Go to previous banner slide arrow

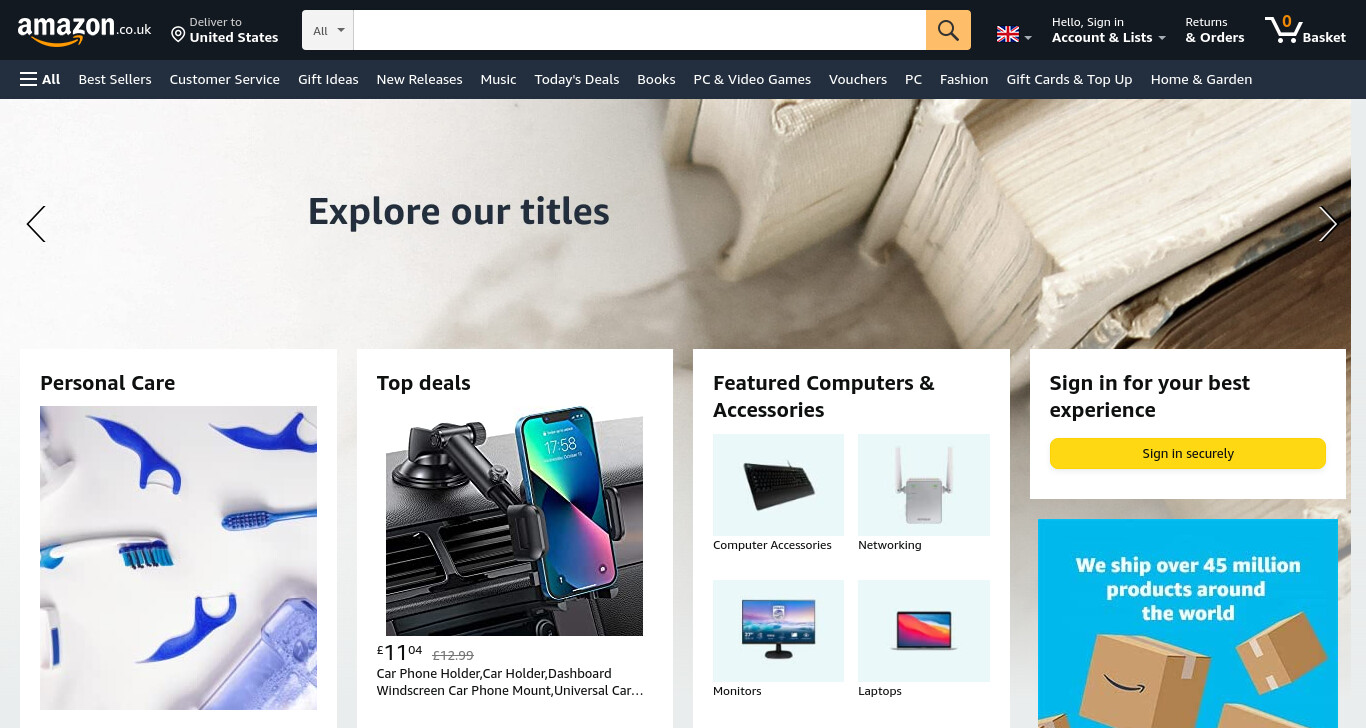pos(36,224)
